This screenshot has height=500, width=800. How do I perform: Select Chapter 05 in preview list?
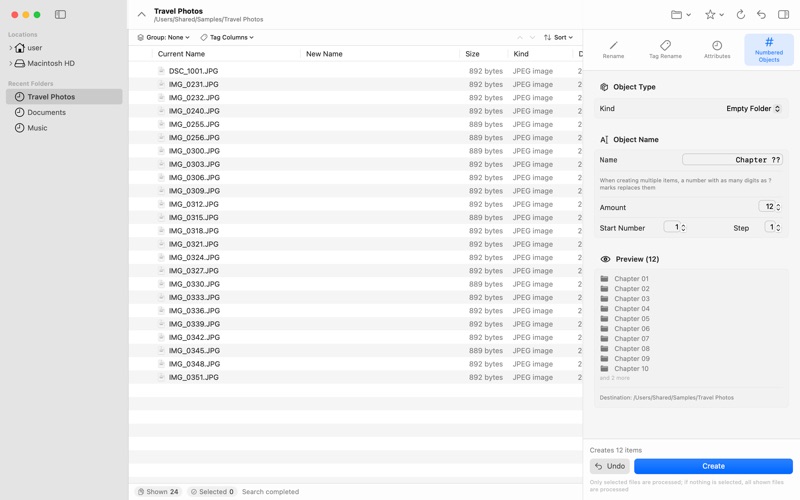pos(632,318)
